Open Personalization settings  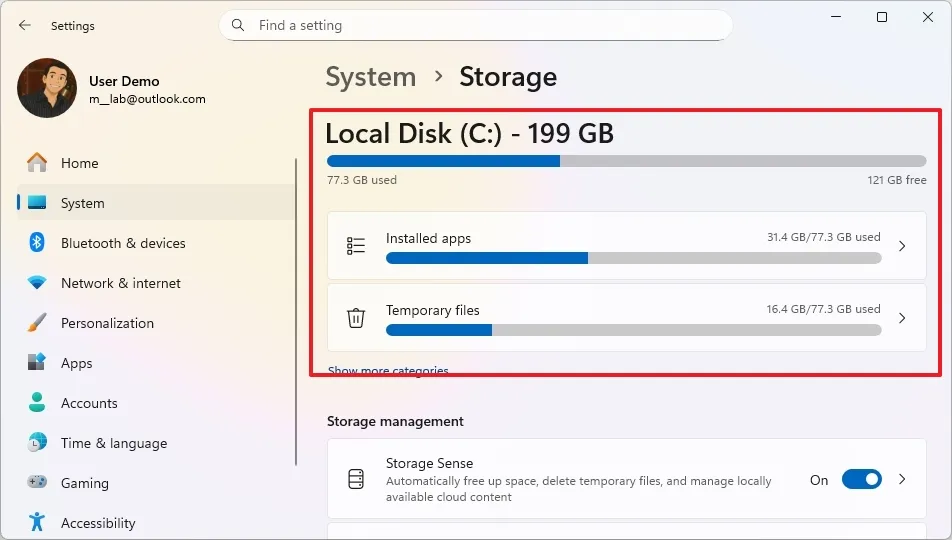point(156,323)
